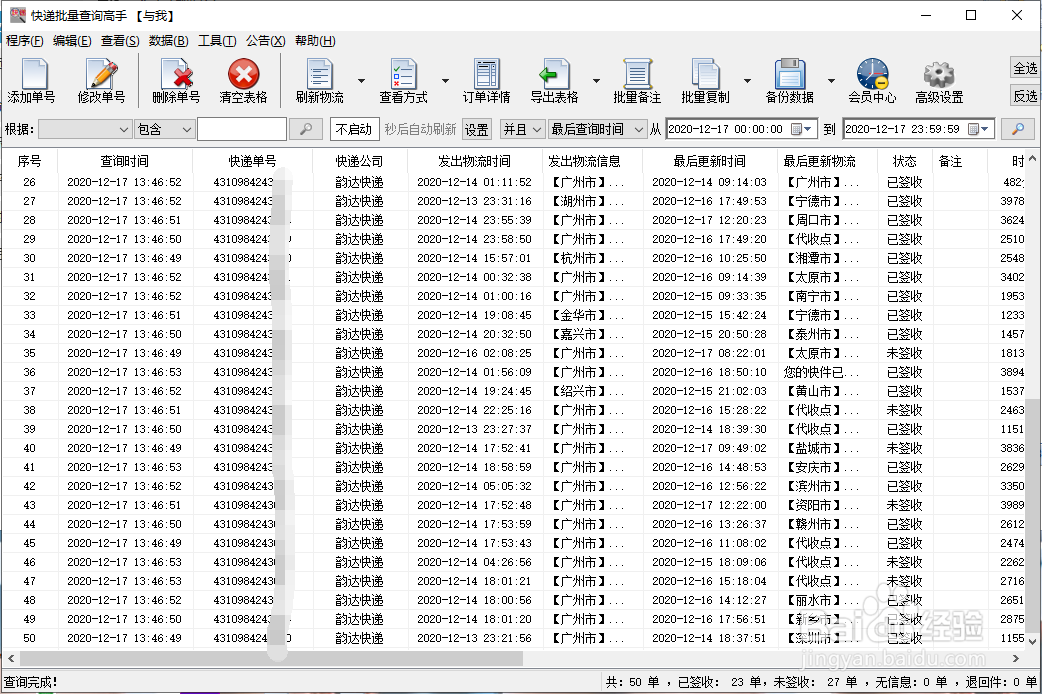Expand the 批量复制 dropdown arrow

(747, 81)
